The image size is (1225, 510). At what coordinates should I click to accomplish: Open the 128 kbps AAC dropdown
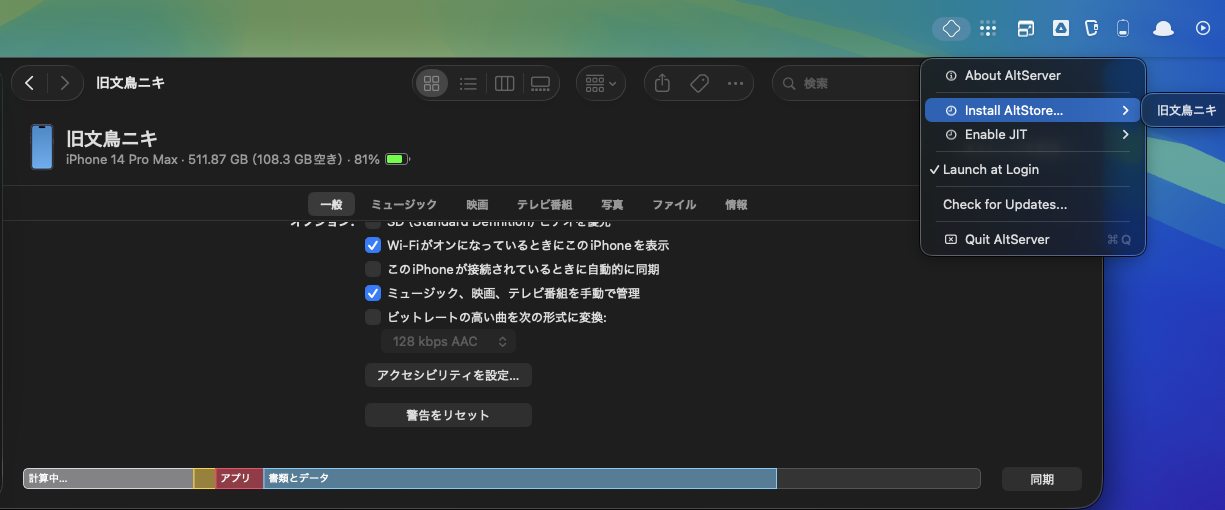(x=449, y=342)
